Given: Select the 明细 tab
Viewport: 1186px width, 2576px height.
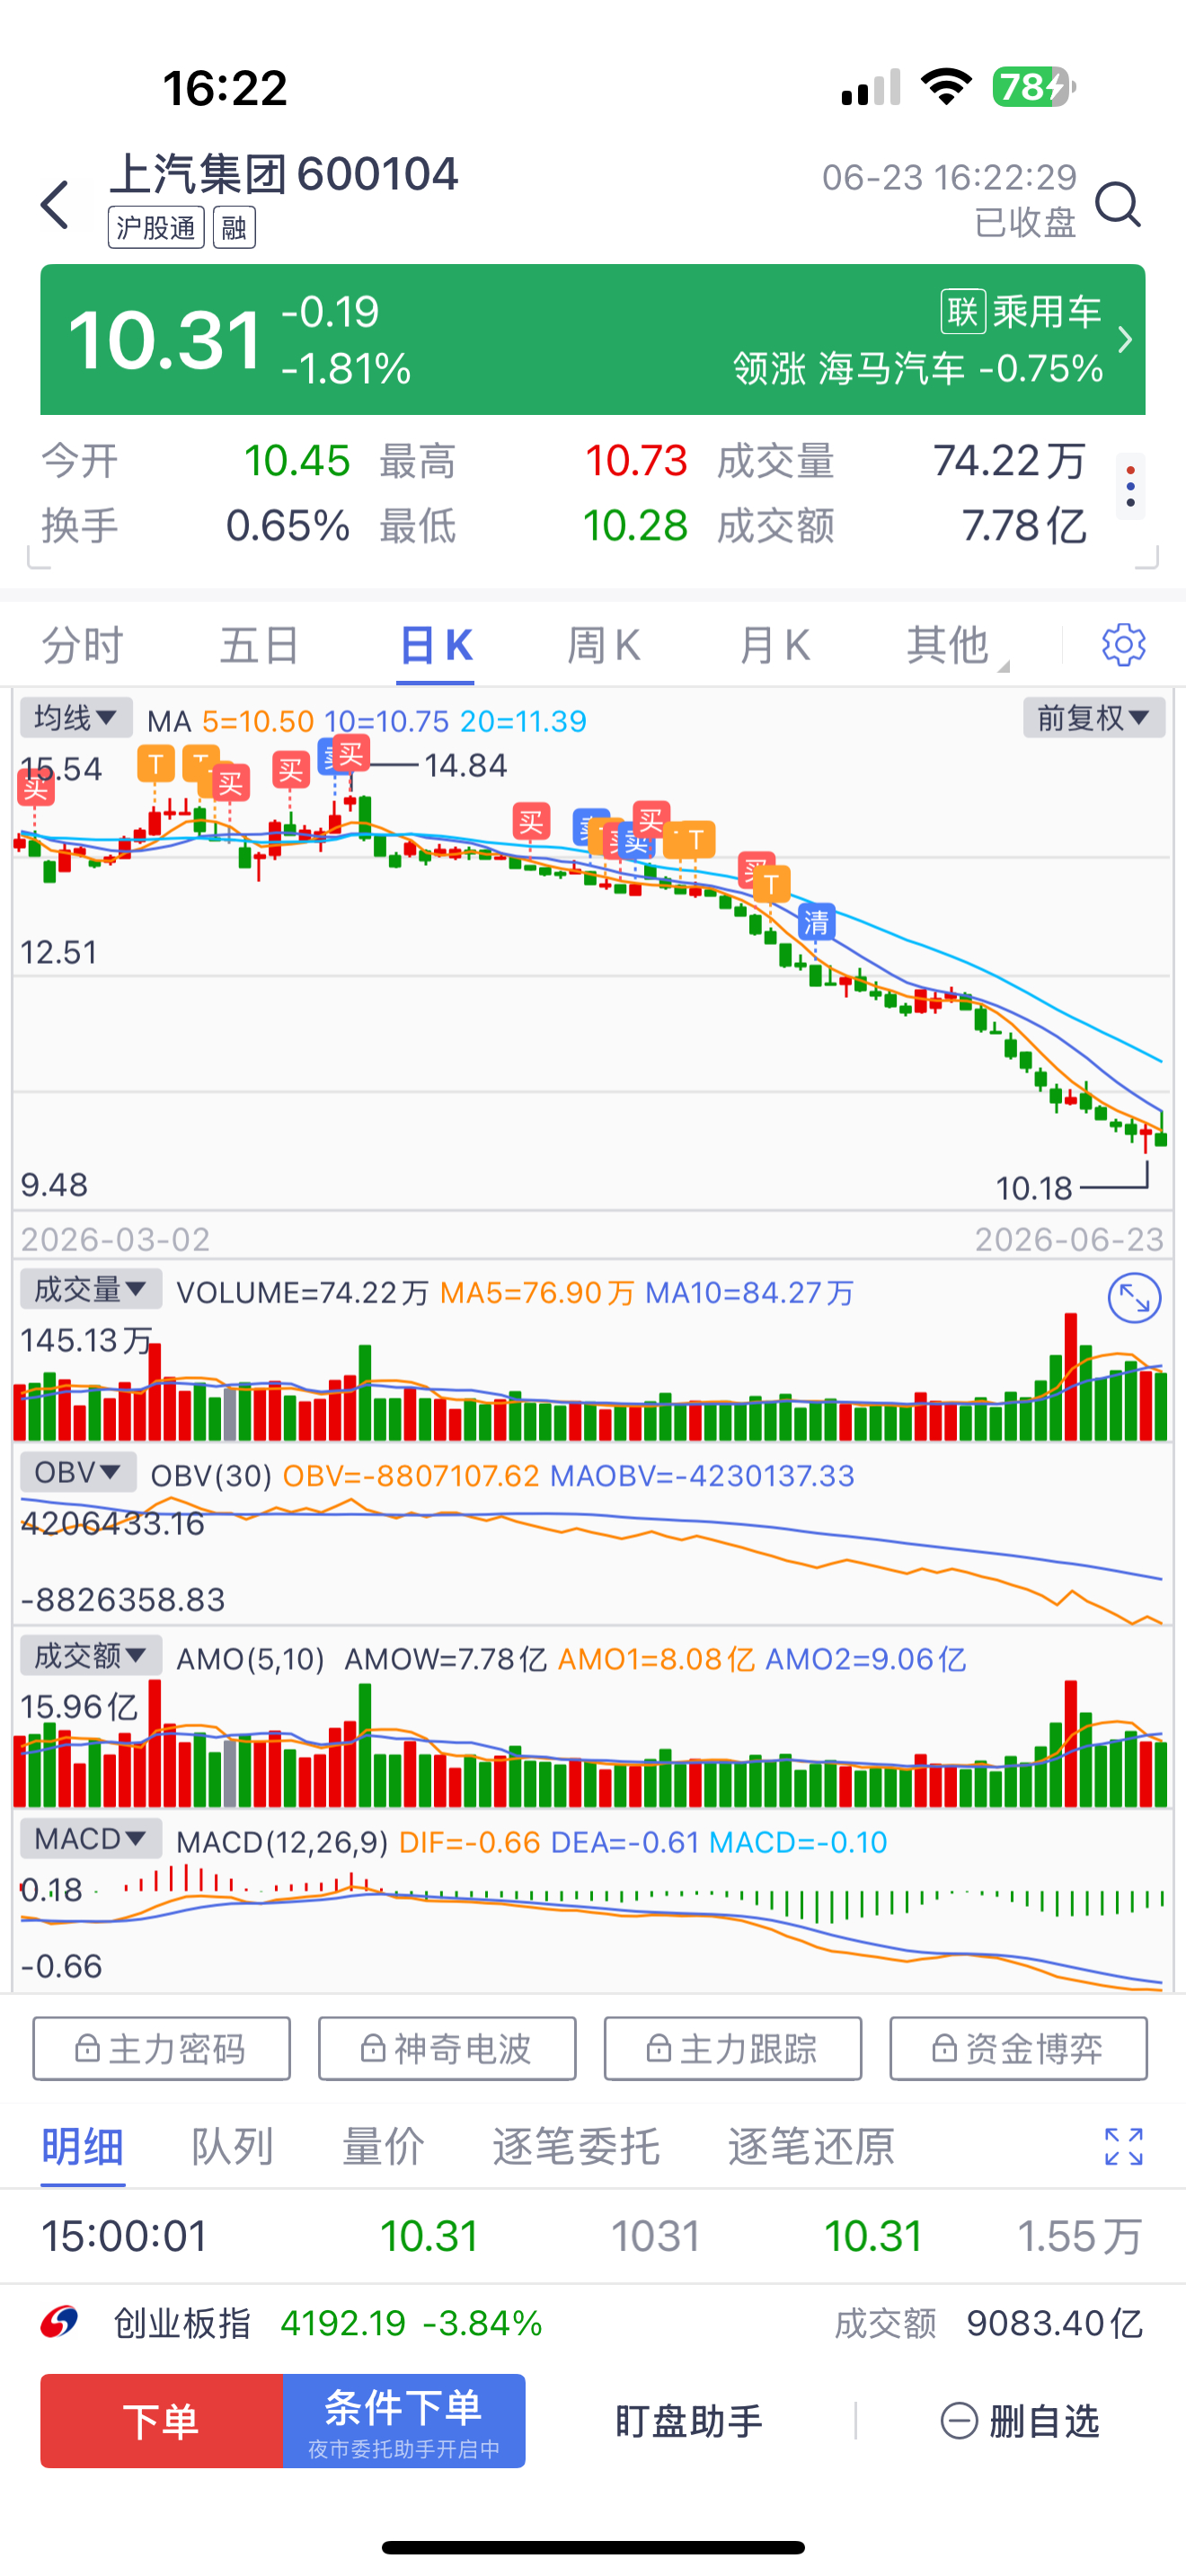Looking at the screenshot, I should [x=83, y=2146].
